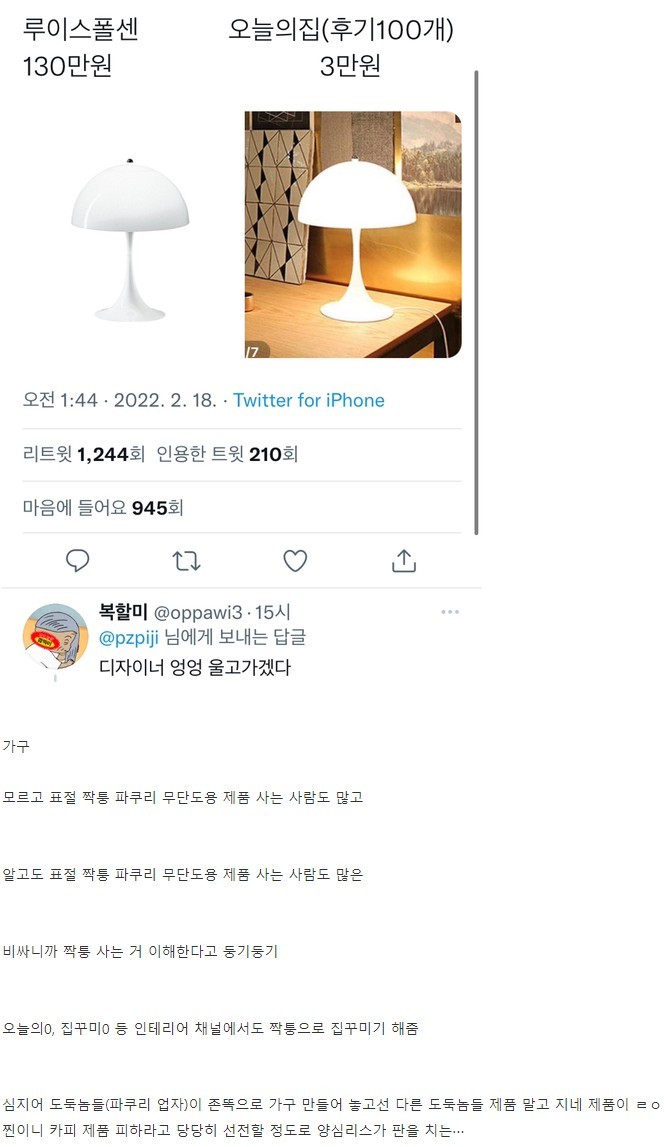The image size is (664, 1147).
Task: Open the 오늘의집 lit lamp photo
Action: [x=353, y=234]
